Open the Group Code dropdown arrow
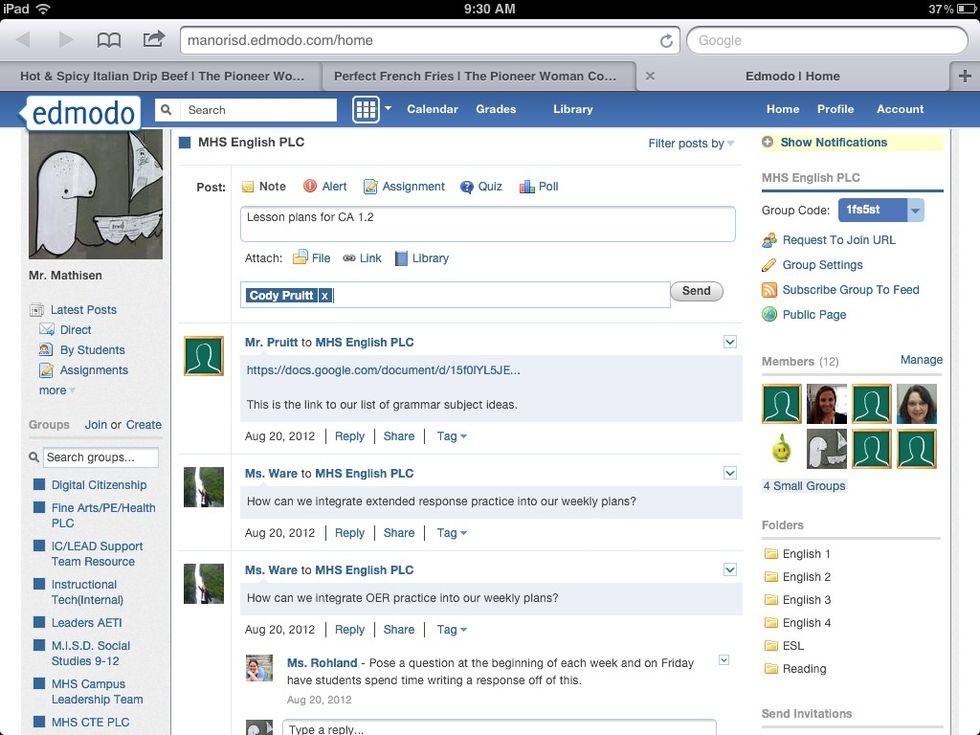Image resolution: width=980 pixels, height=735 pixels. point(915,211)
